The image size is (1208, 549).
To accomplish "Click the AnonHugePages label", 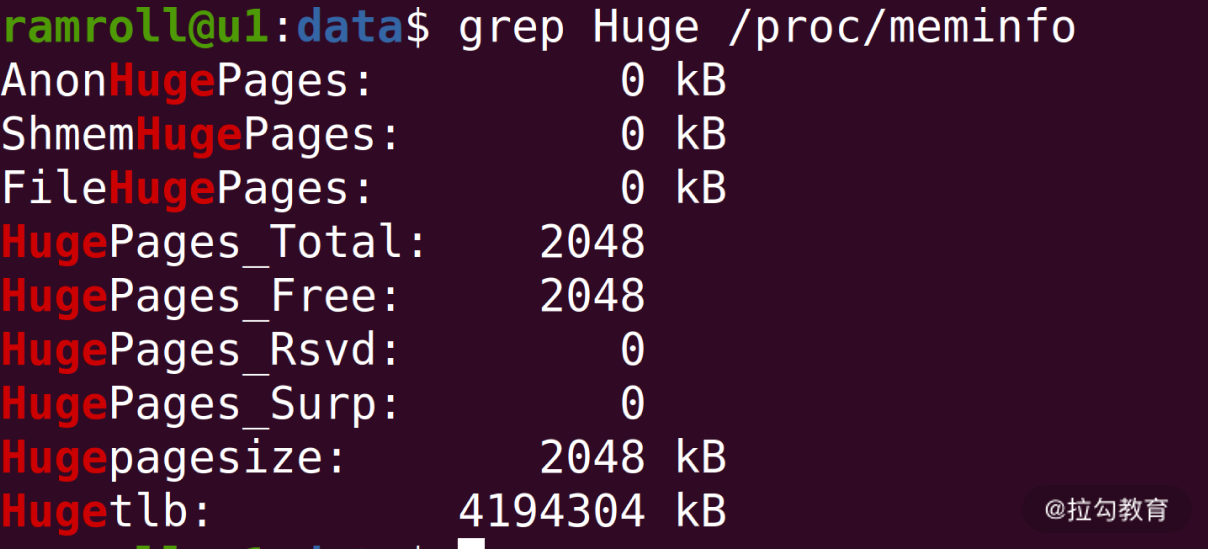I will [x=188, y=81].
